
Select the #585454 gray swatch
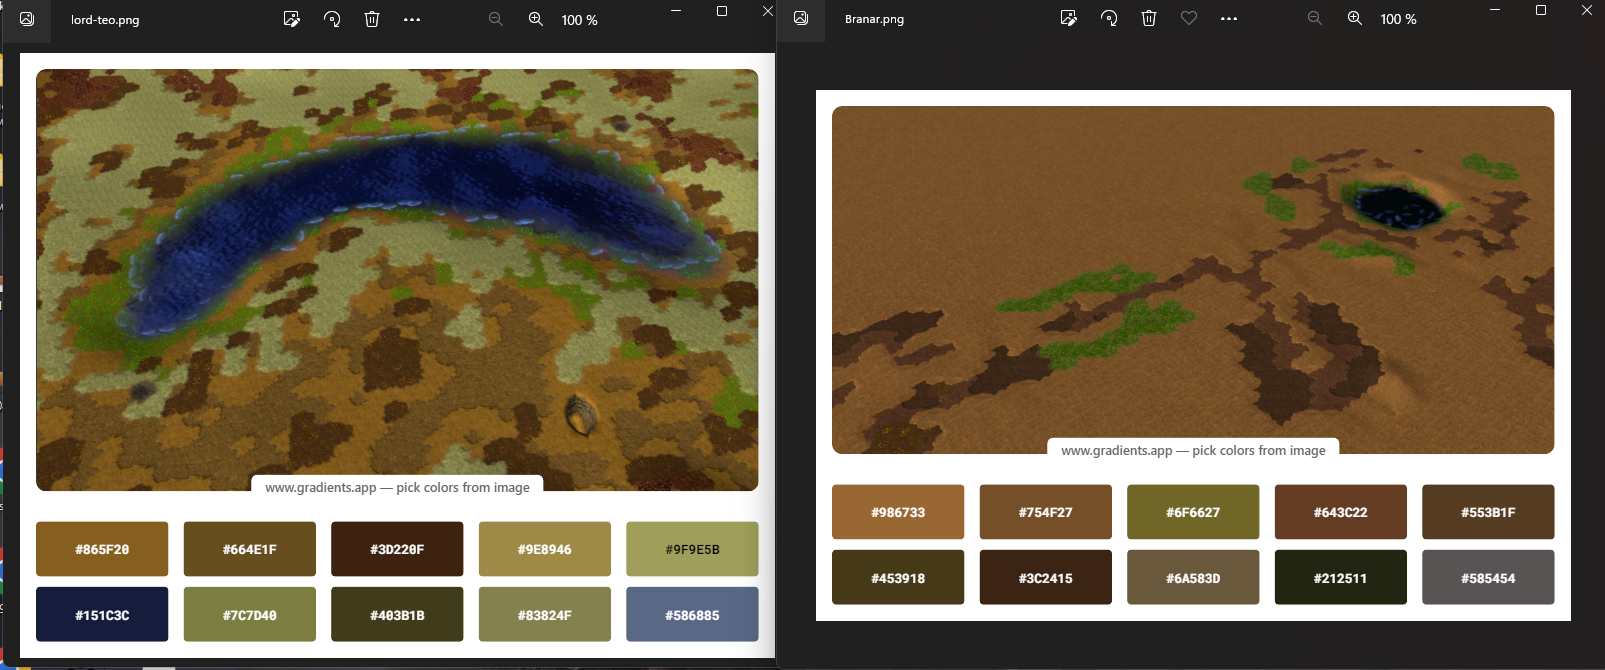pyautogui.click(x=1488, y=577)
